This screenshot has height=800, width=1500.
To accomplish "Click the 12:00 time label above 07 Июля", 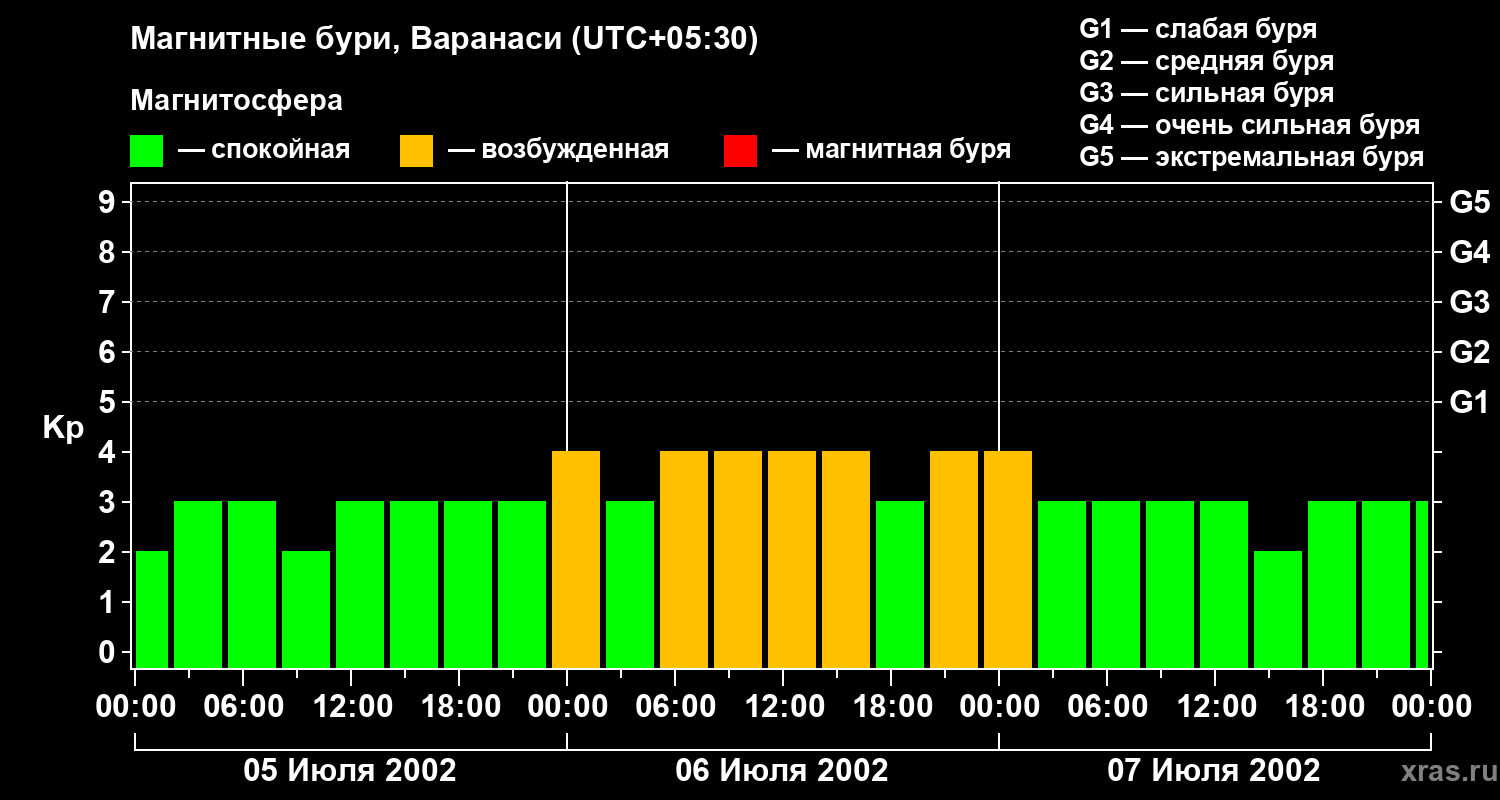I will (1215, 707).
